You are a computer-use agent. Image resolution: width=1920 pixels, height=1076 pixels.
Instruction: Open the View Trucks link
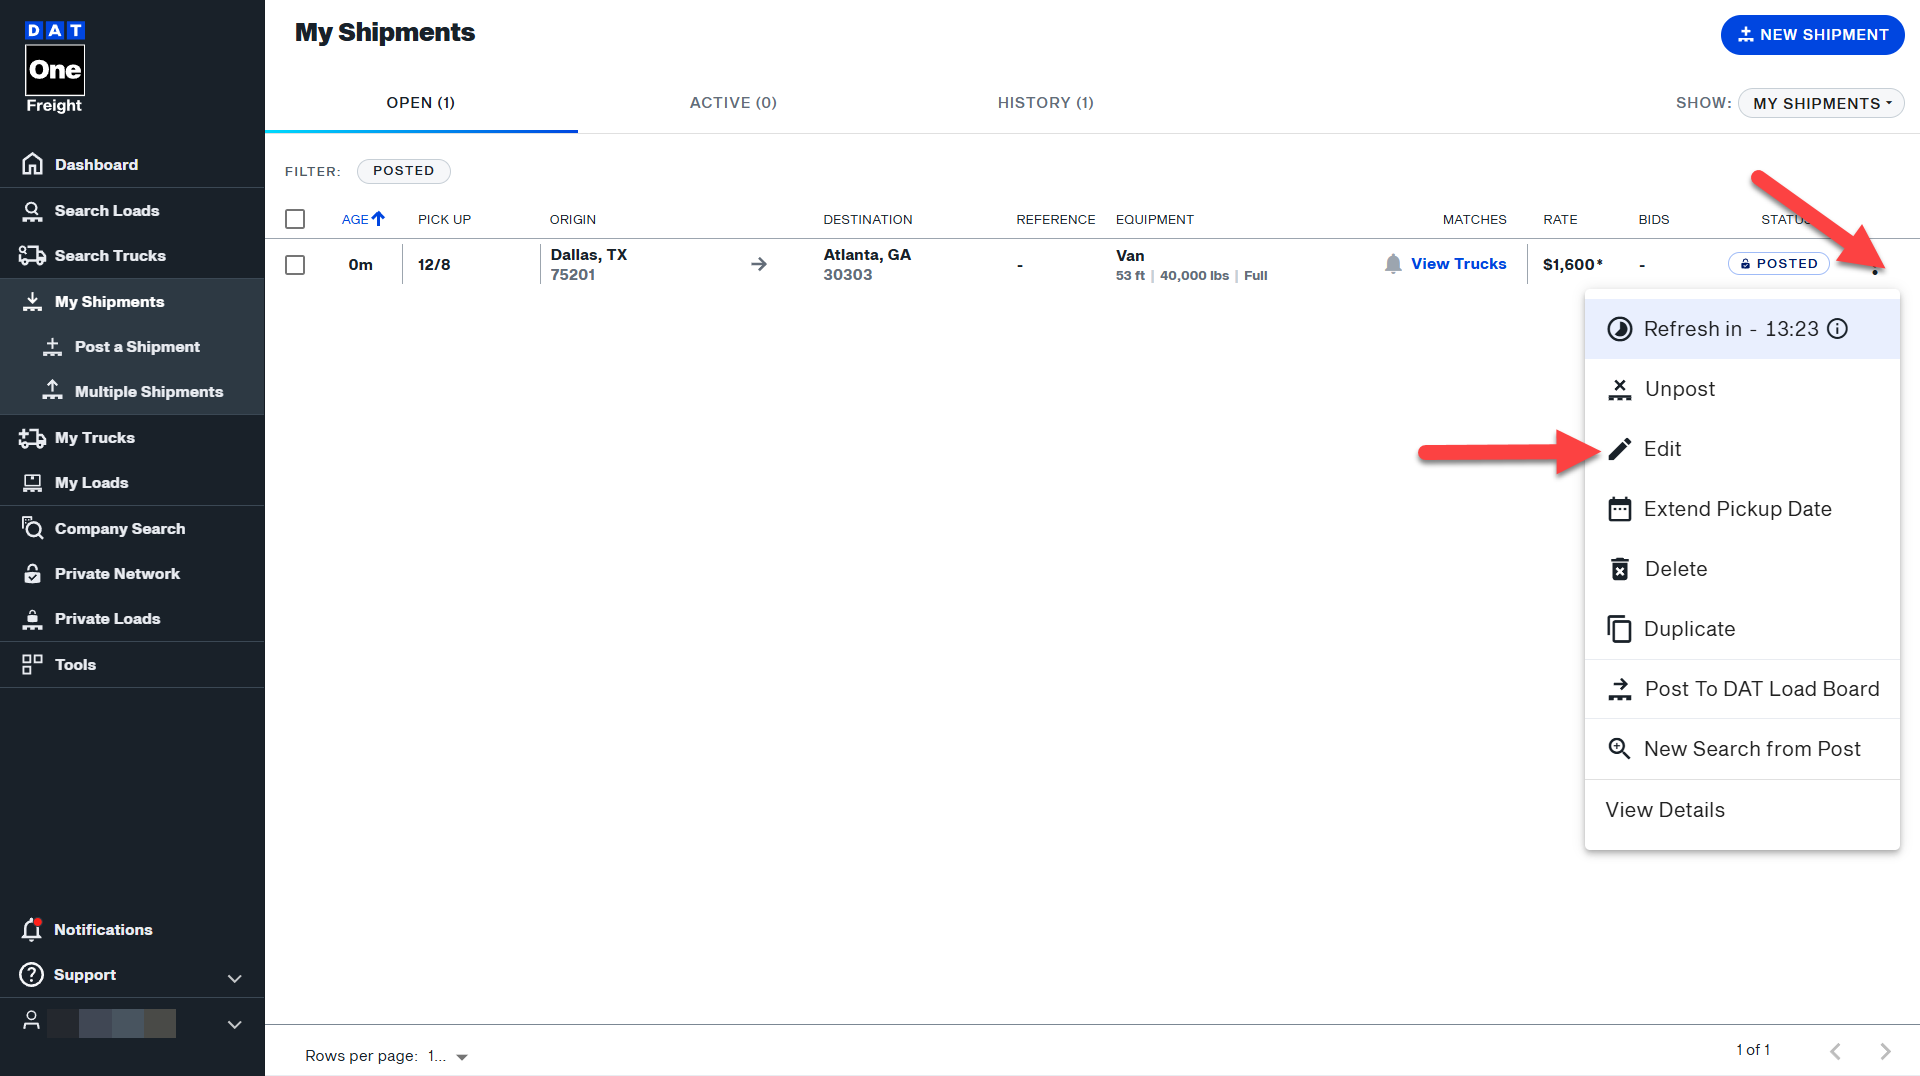tap(1458, 264)
